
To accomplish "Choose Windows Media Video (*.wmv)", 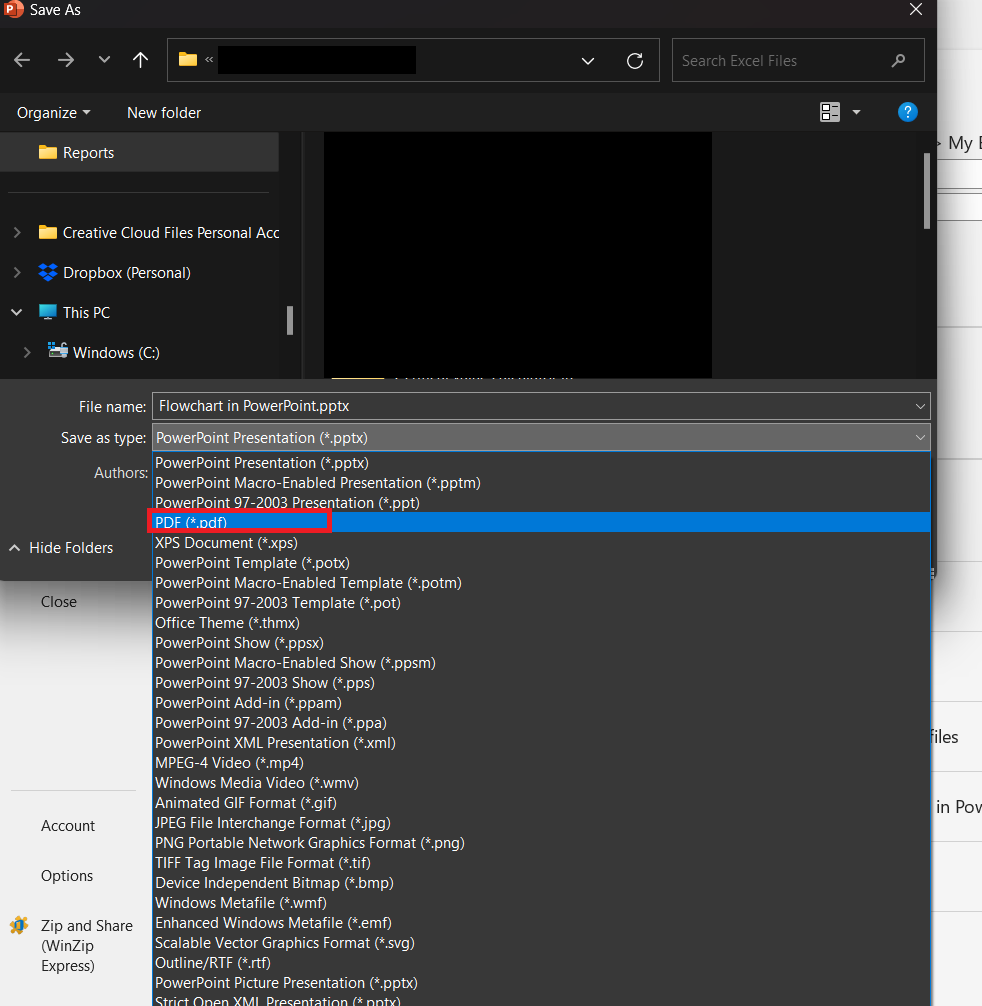I will coord(541,783).
